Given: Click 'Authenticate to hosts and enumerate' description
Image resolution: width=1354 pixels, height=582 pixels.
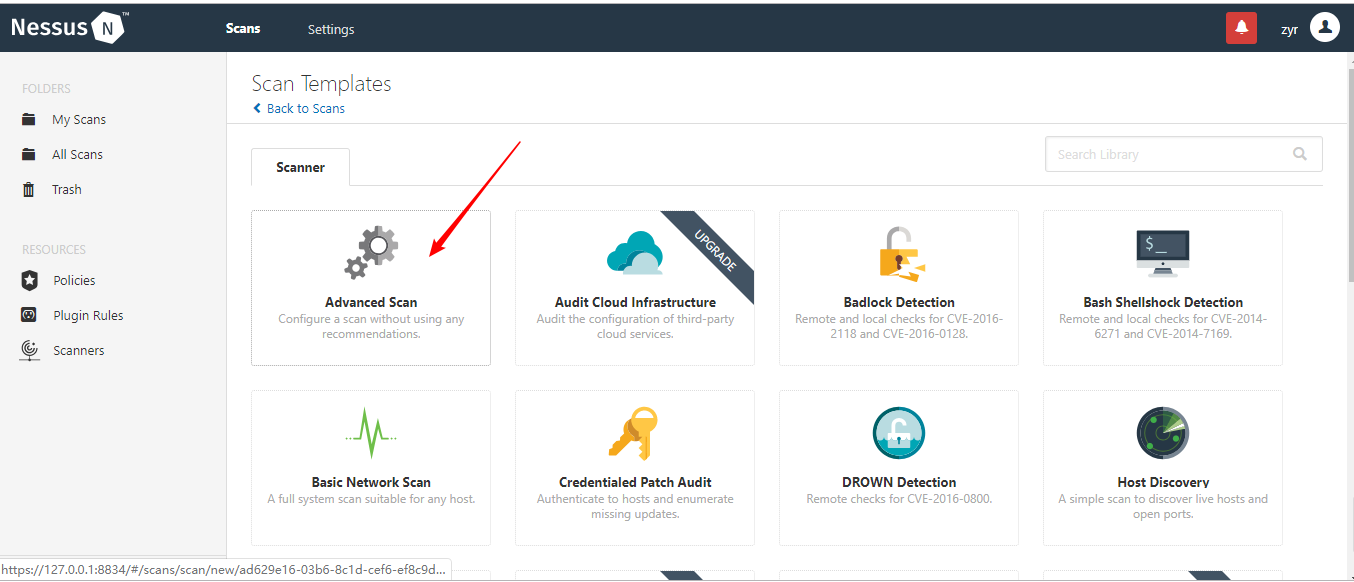Looking at the screenshot, I should pos(635,506).
